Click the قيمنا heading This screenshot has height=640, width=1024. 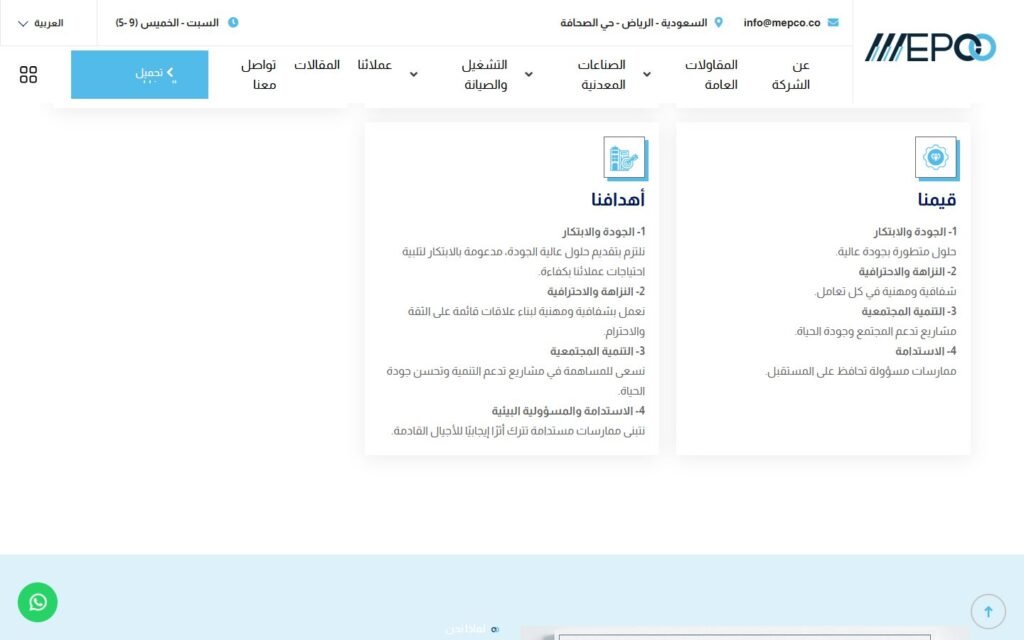pyautogui.click(x=936, y=199)
